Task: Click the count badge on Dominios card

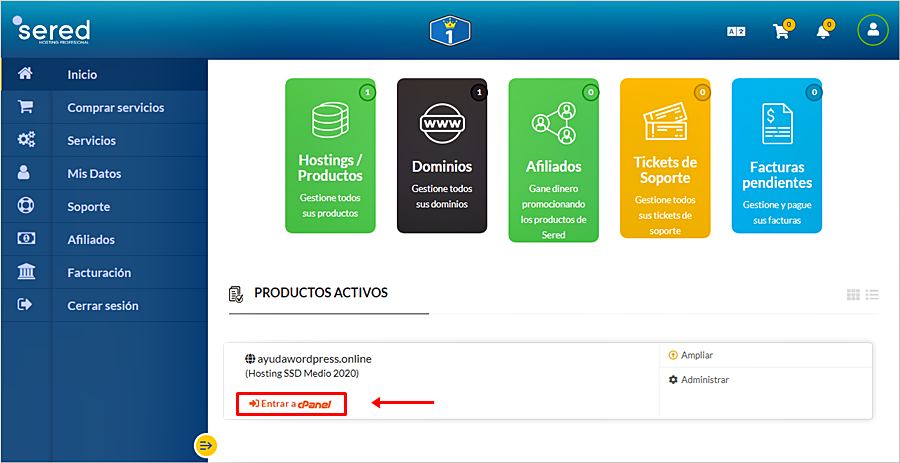Action: pos(479,92)
